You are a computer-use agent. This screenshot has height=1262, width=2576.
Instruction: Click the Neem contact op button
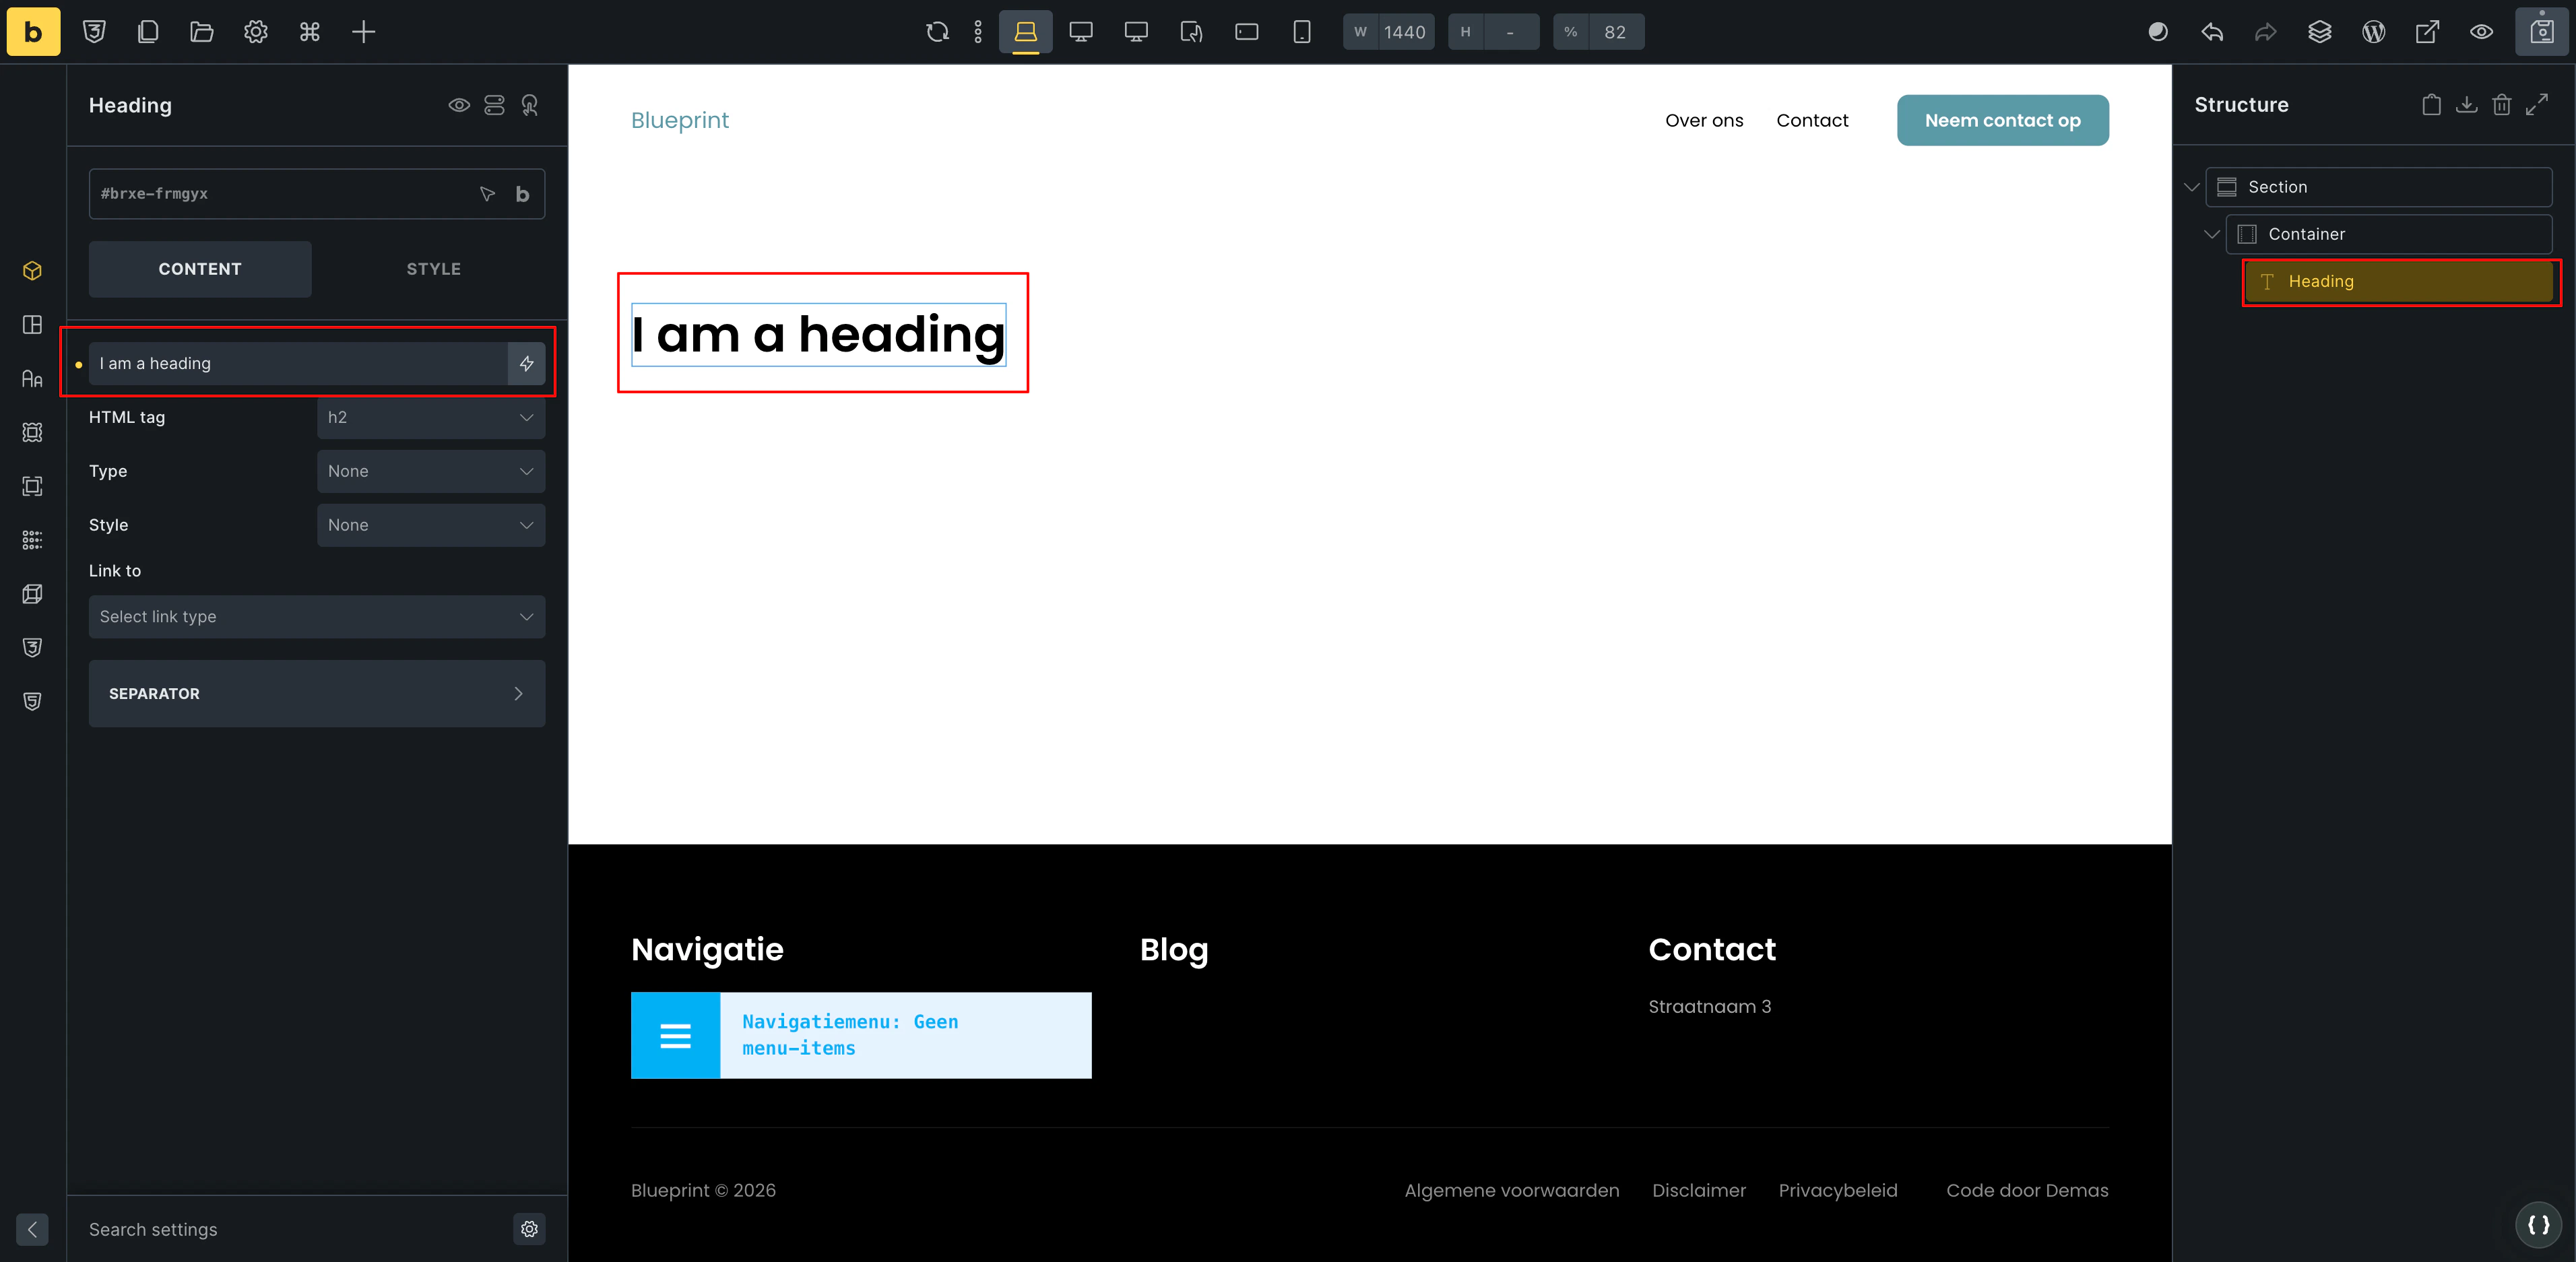click(2002, 120)
